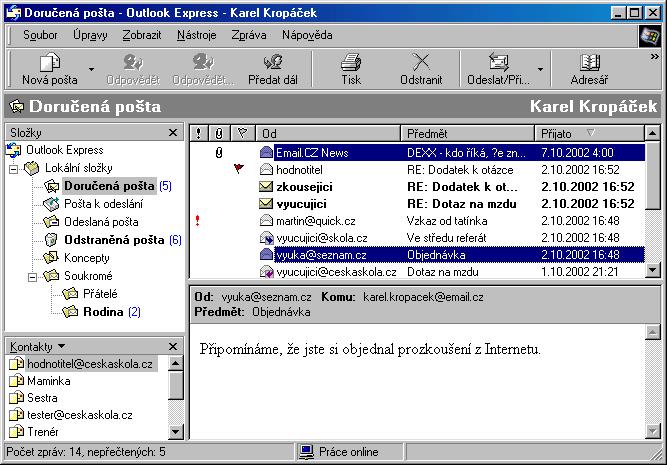Close the Složky folder pane

[x=173, y=133]
